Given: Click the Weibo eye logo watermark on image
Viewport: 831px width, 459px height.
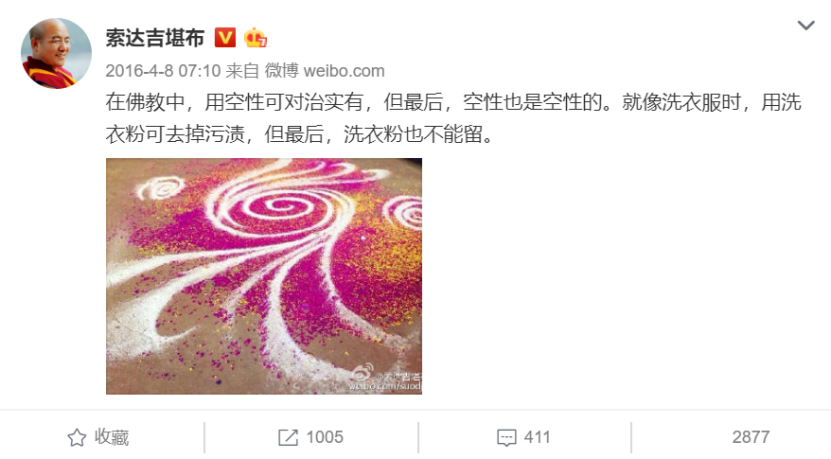Looking at the screenshot, I should coord(363,372).
